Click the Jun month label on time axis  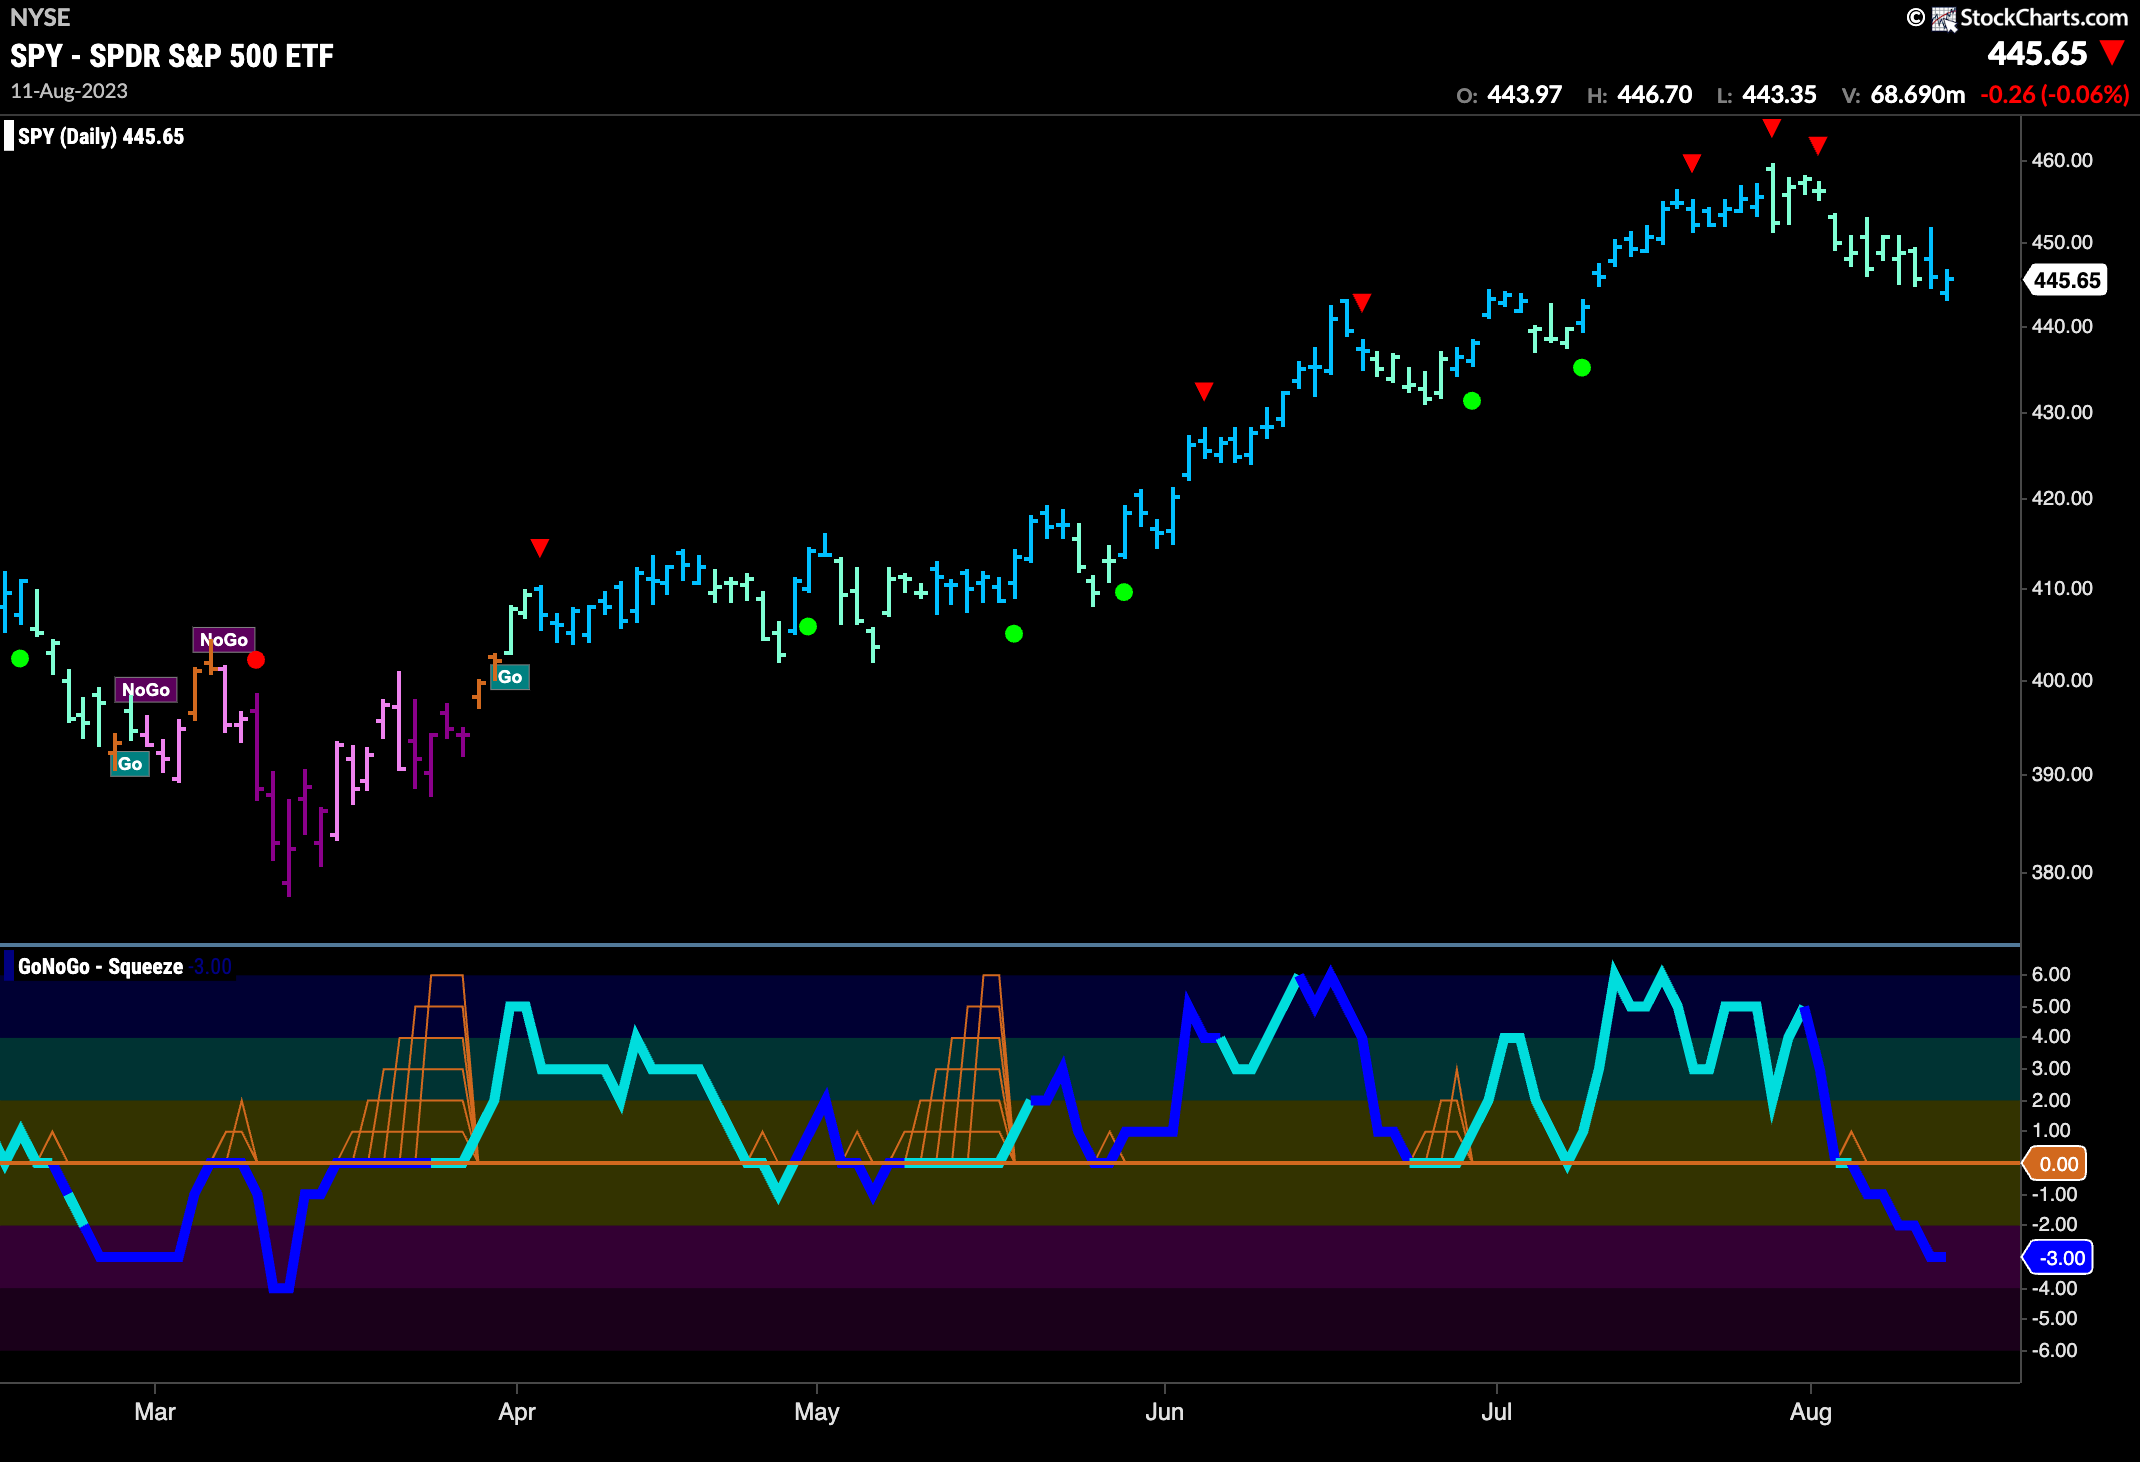click(1165, 1412)
